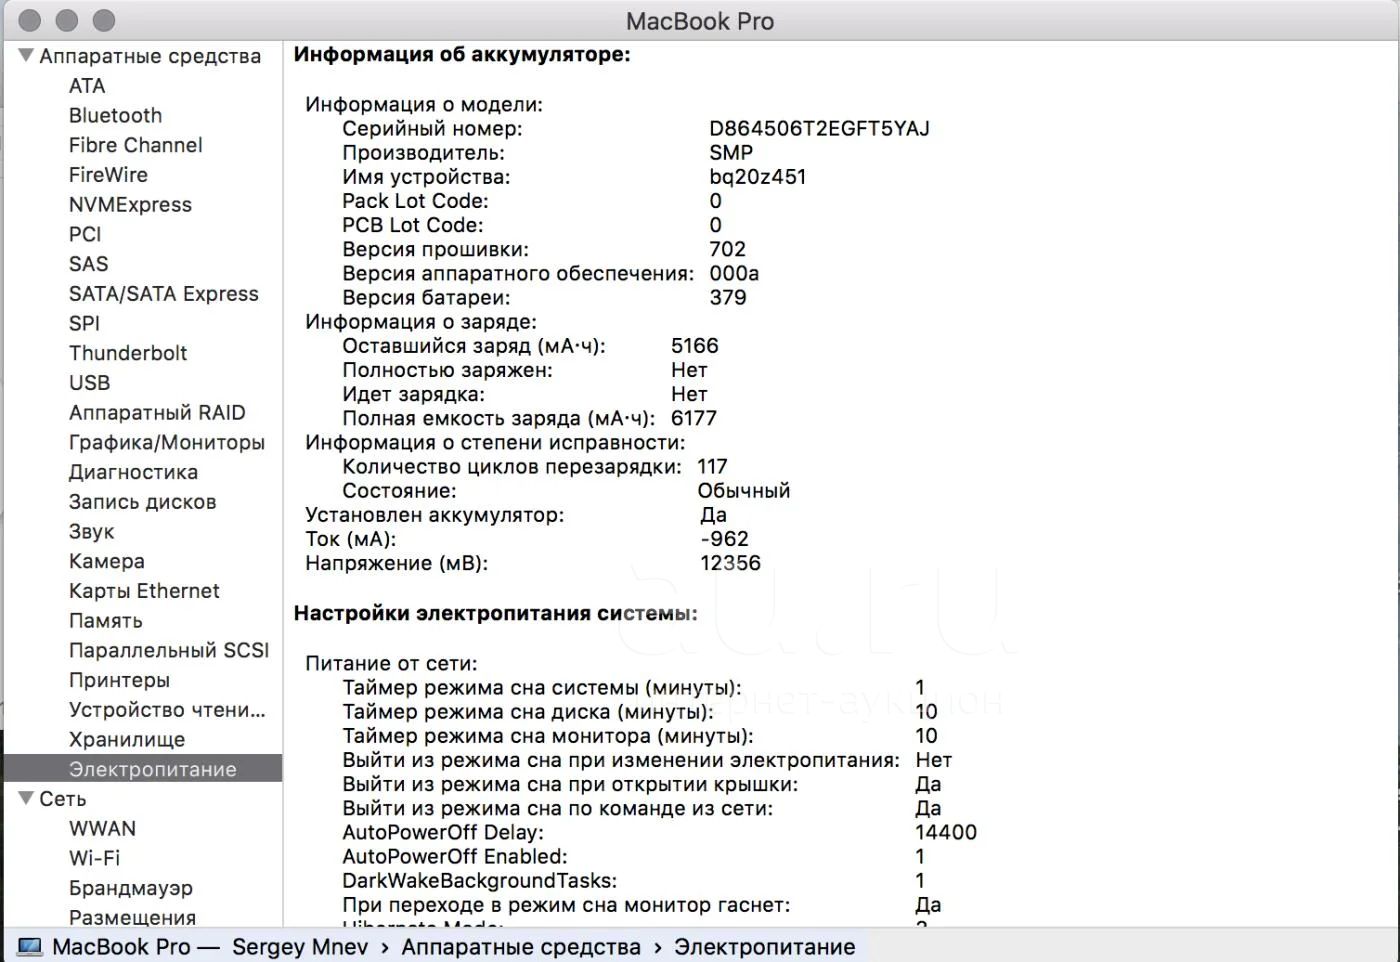This screenshot has width=1400, height=962.
Task: Click AutoPowerOff Delay value 14400
Action: tap(946, 832)
